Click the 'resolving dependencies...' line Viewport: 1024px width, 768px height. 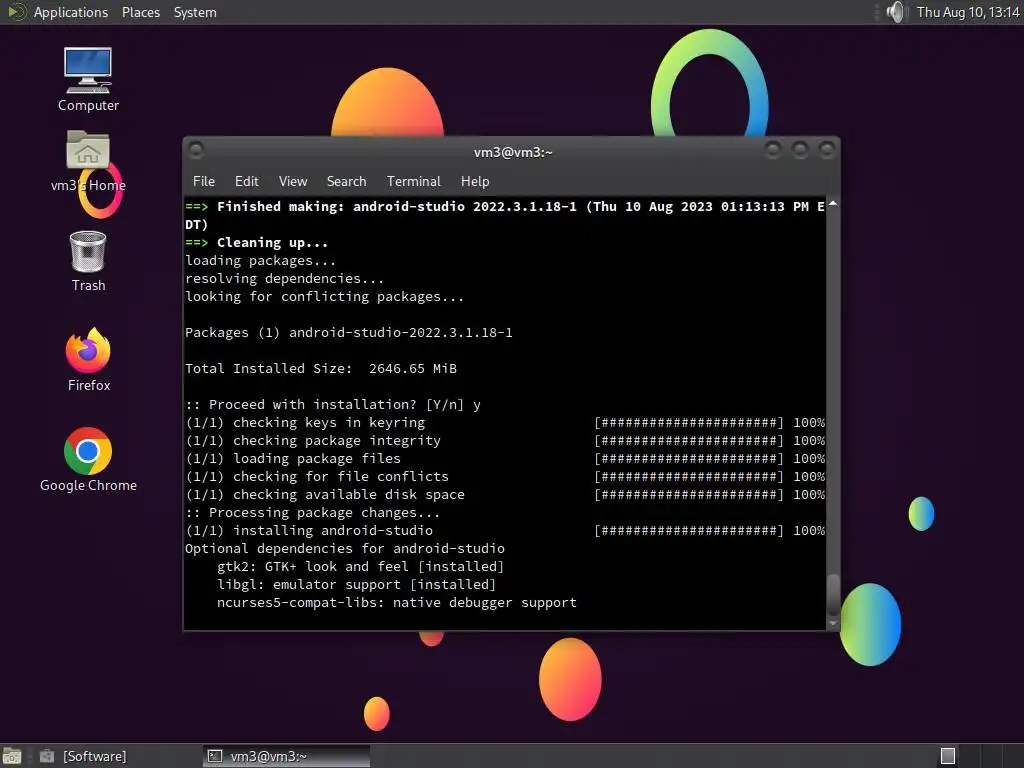tap(284, 278)
